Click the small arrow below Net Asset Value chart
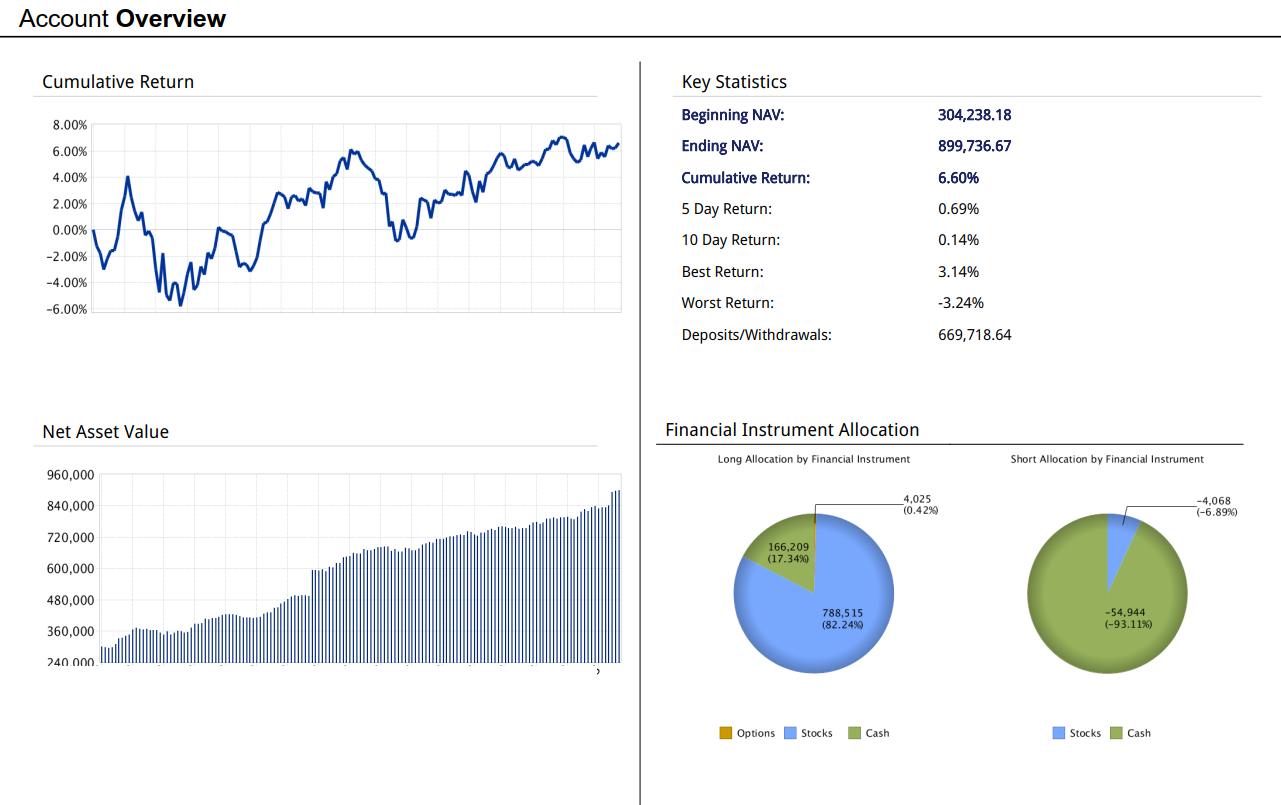This screenshot has height=805, width=1281. tap(598, 672)
